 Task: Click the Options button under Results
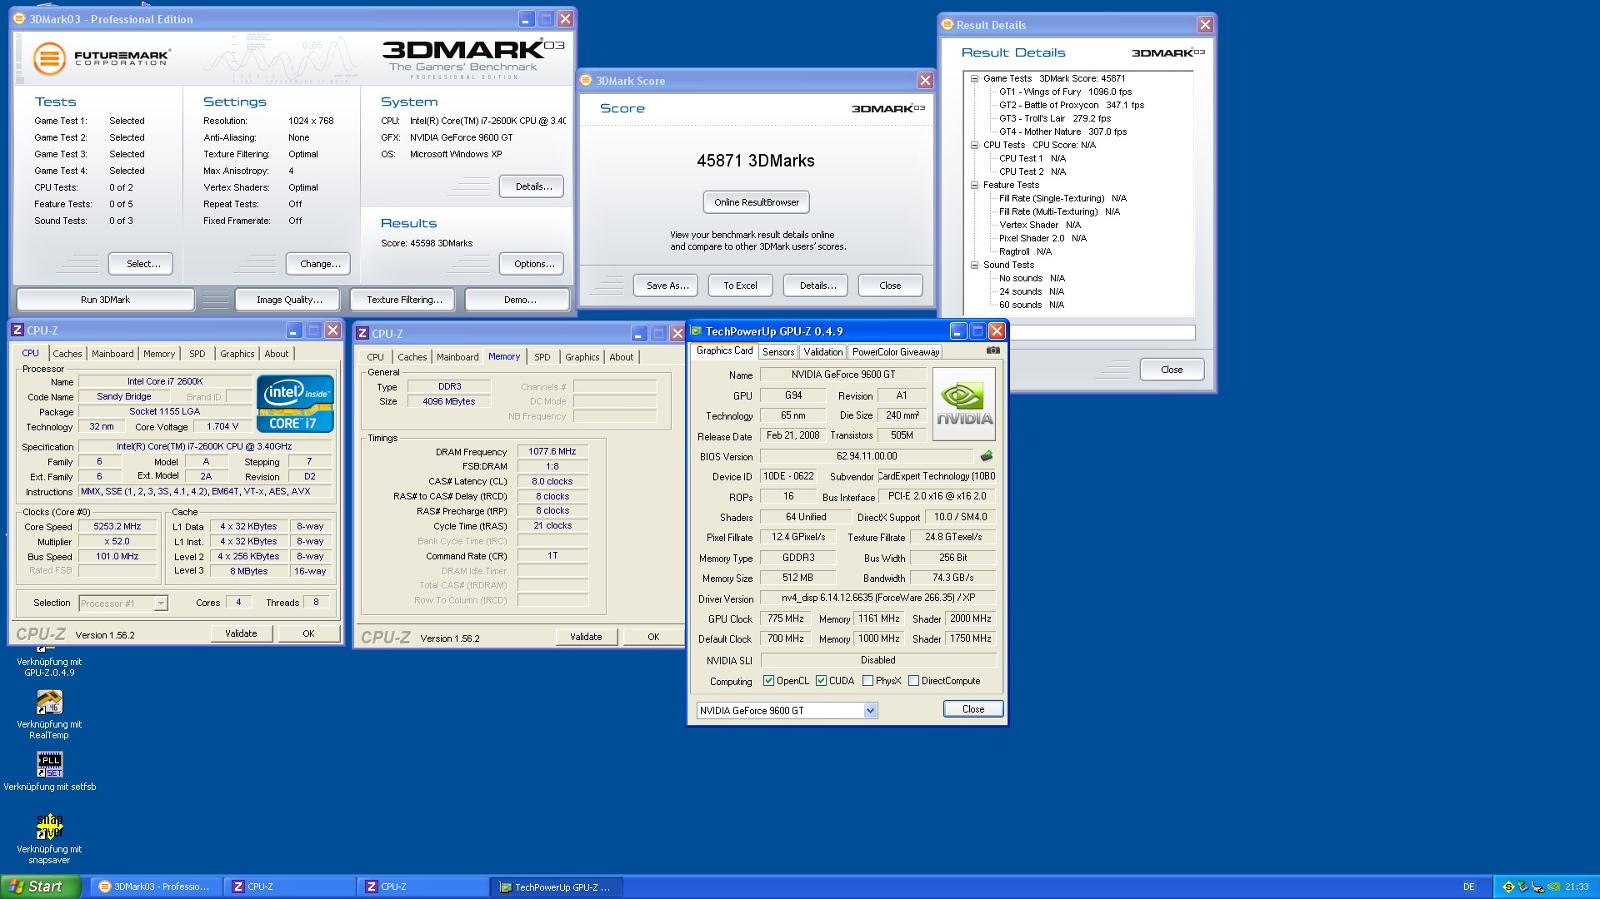click(x=532, y=264)
